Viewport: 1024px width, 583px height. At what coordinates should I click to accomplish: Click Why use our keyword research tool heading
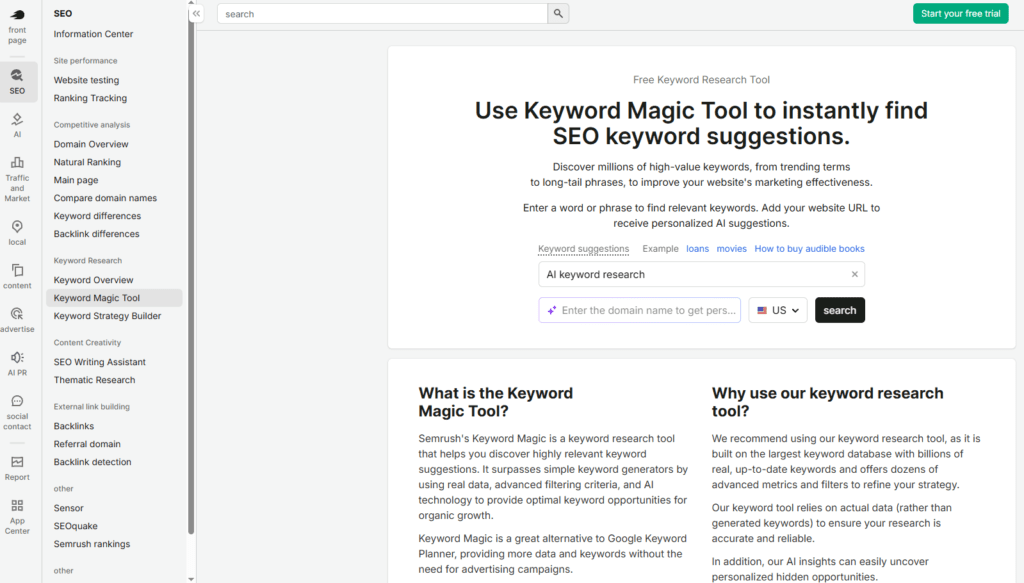click(827, 402)
